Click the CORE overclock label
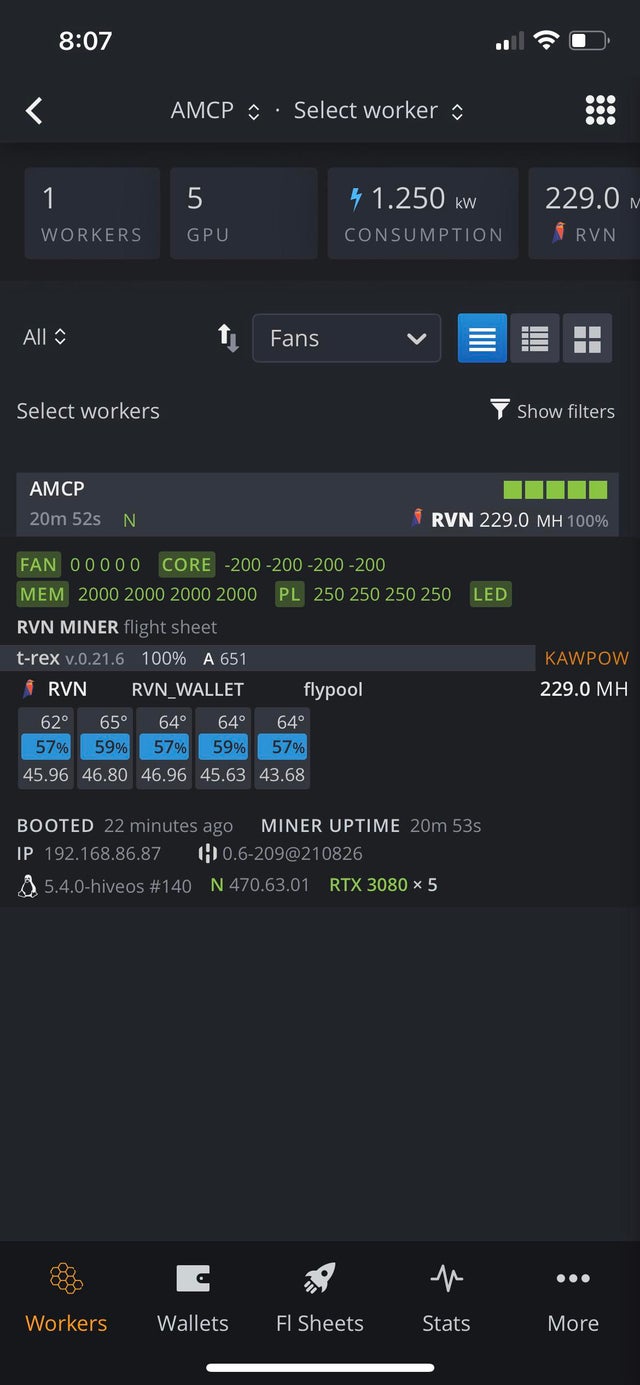This screenshot has height=1385, width=640. pyautogui.click(x=186, y=565)
